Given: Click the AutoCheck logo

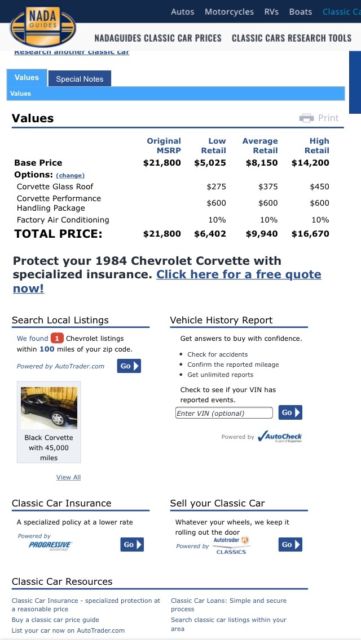Looking at the screenshot, I should click(x=280, y=436).
